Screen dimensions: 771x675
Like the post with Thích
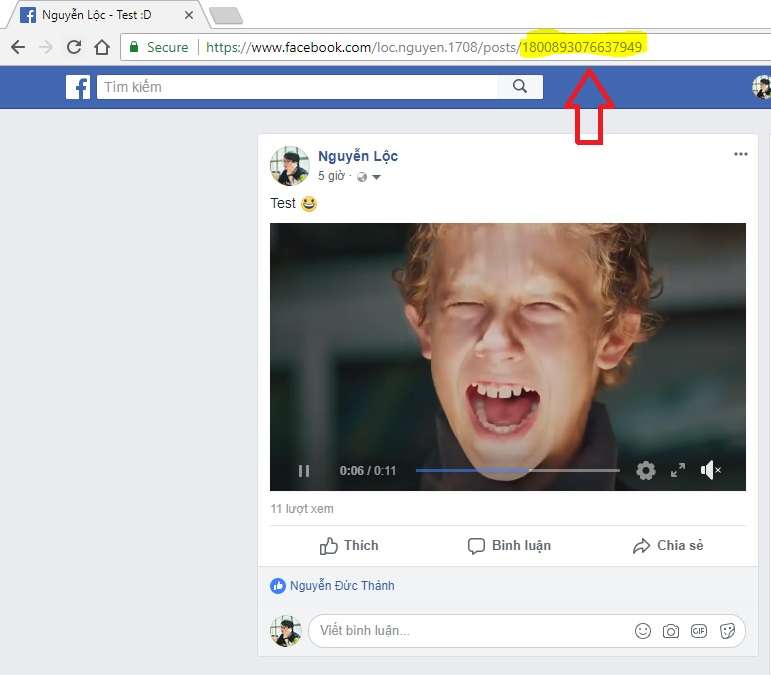point(349,545)
